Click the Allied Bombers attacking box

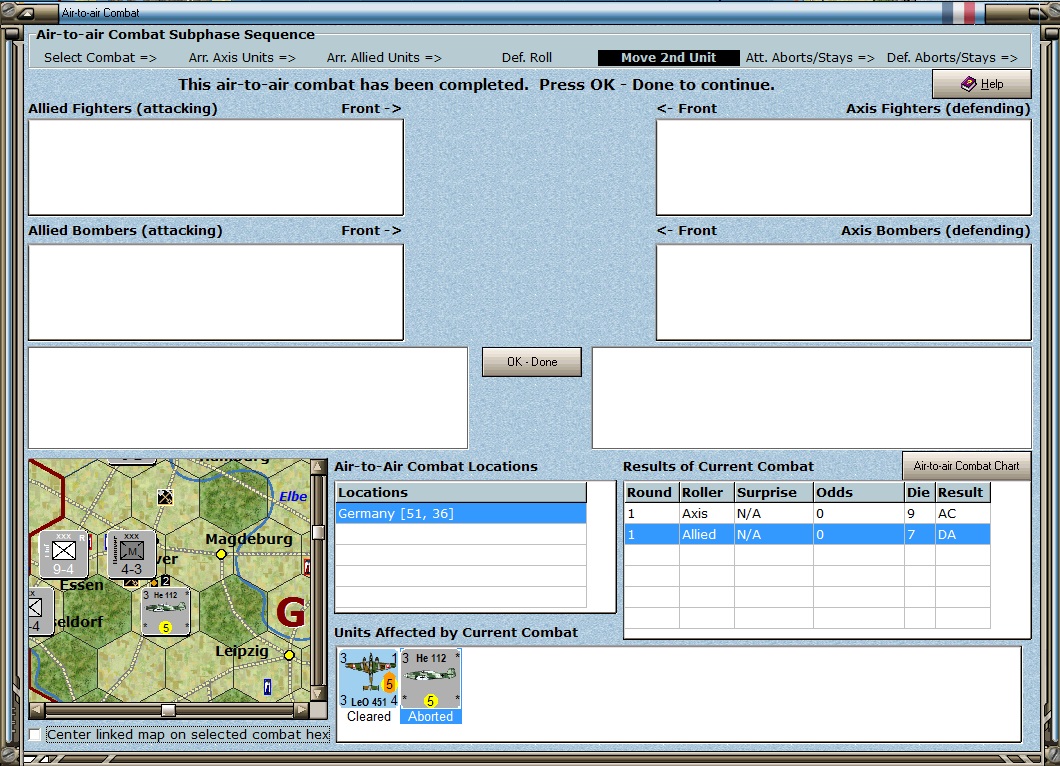(x=216, y=292)
